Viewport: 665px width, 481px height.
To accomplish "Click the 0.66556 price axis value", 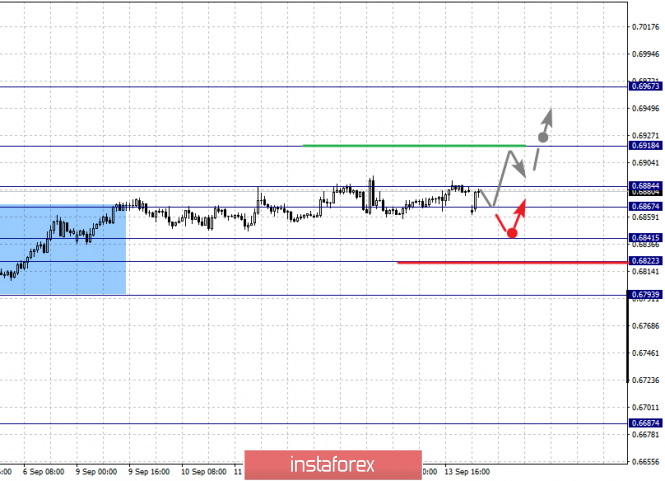I will pos(646,461).
